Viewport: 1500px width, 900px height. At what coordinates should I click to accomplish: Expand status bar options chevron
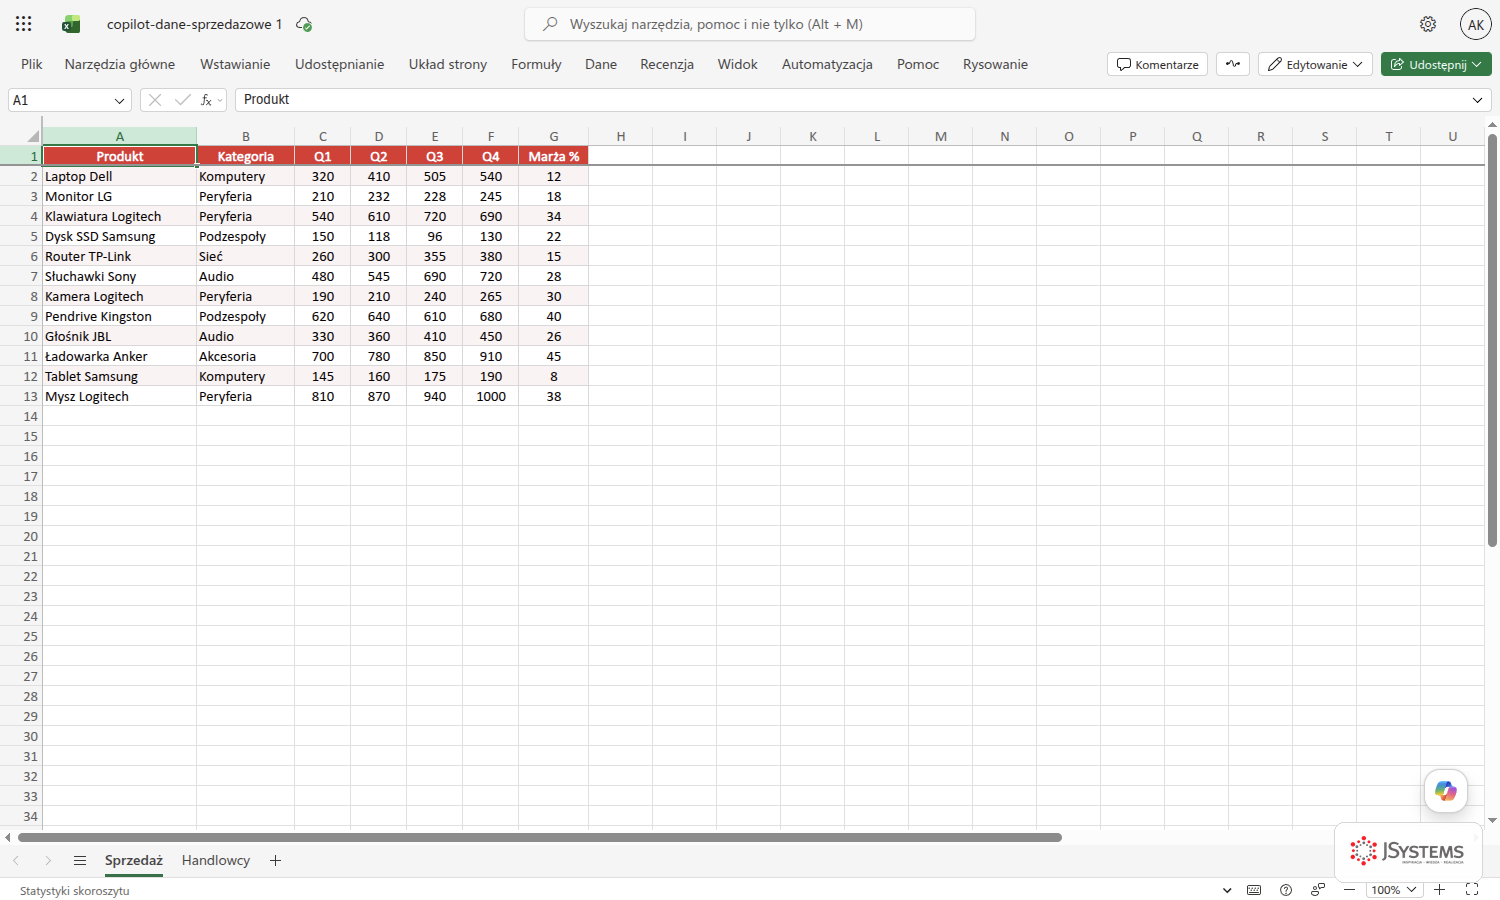(1227, 890)
